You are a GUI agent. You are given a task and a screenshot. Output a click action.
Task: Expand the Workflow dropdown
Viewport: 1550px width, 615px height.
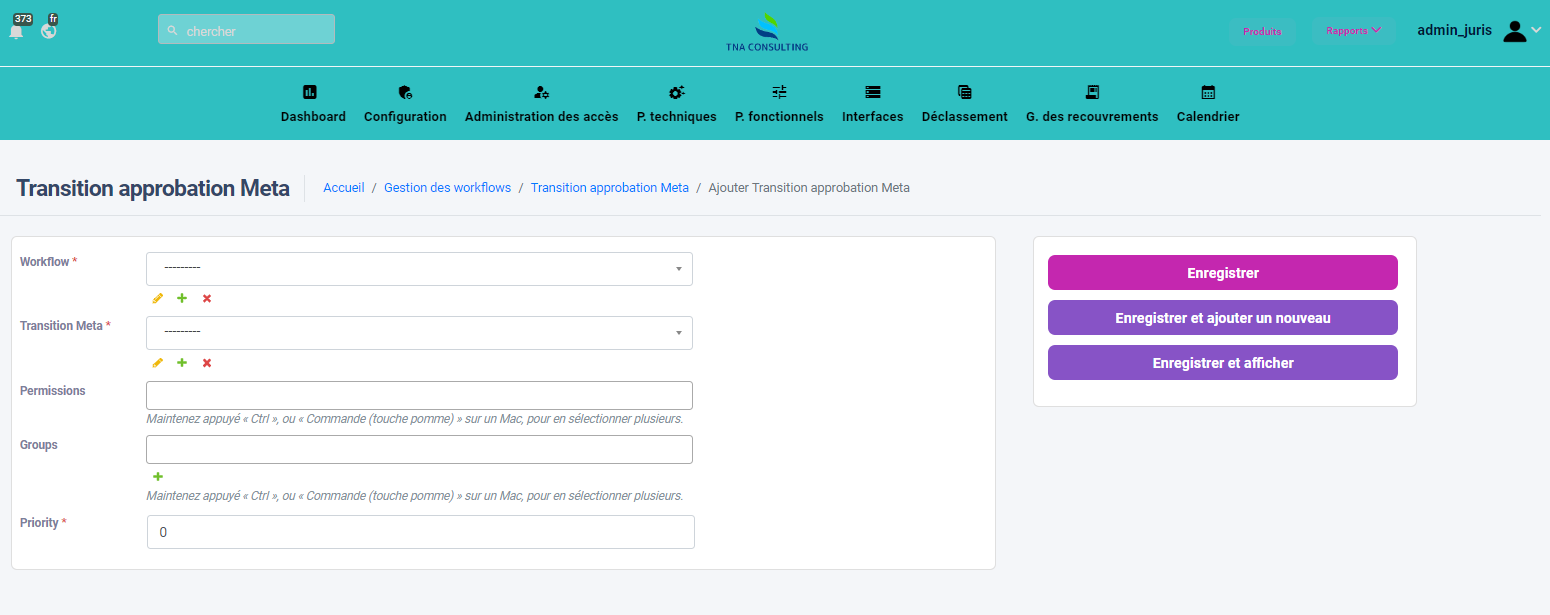point(419,269)
